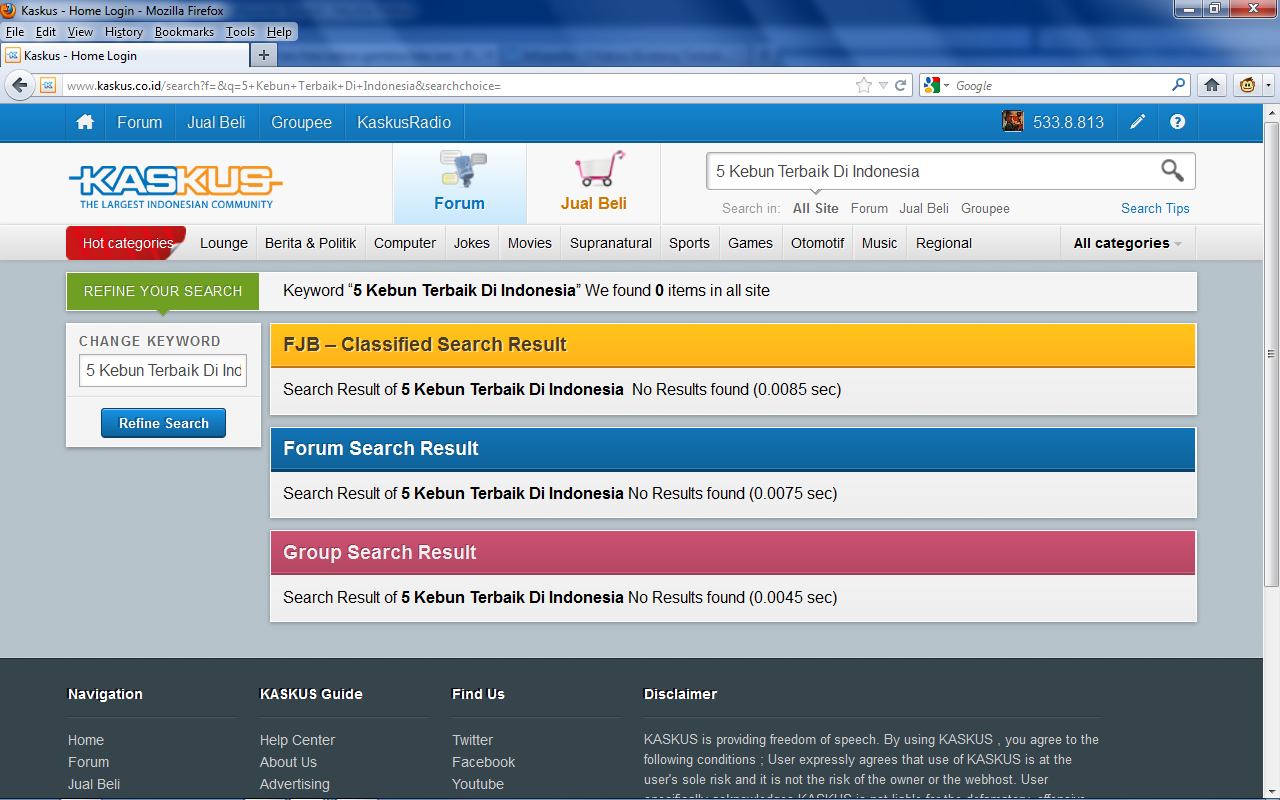Click the Kaskus home icon in top bar
This screenshot has height=800, width=1280.
tap(86, 122)
